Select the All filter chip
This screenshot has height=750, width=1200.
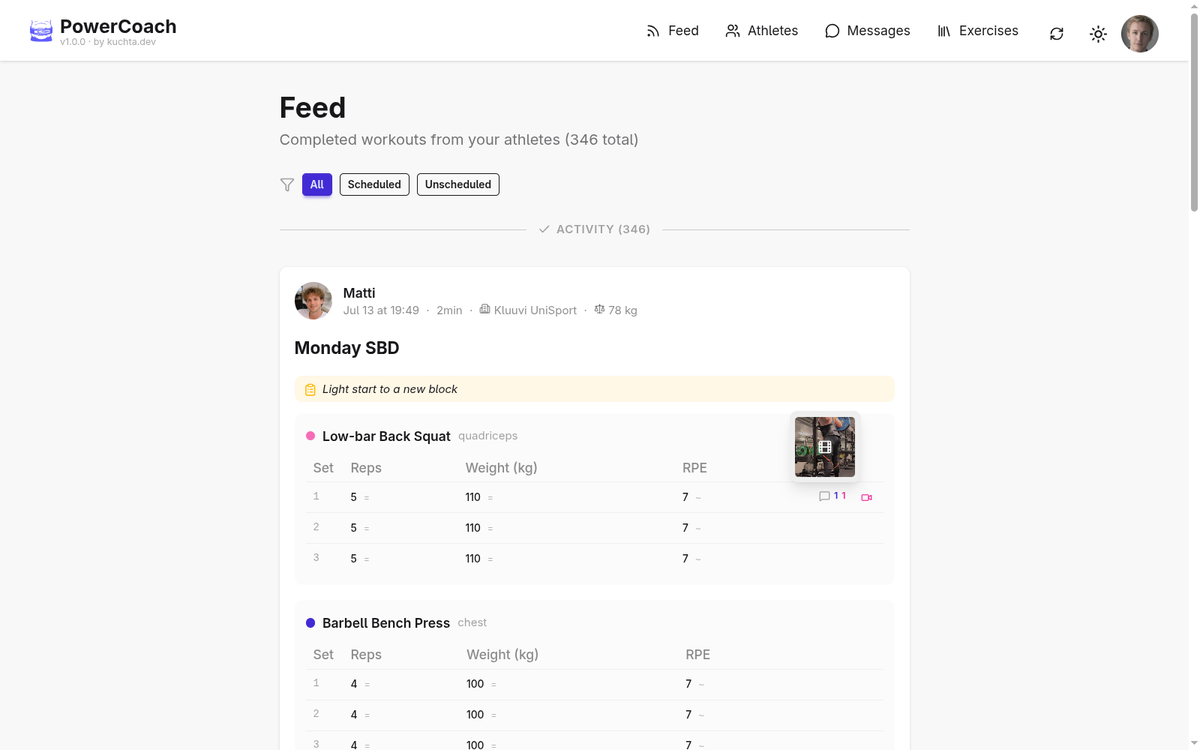pyautogui.click(x=317, y=184)
